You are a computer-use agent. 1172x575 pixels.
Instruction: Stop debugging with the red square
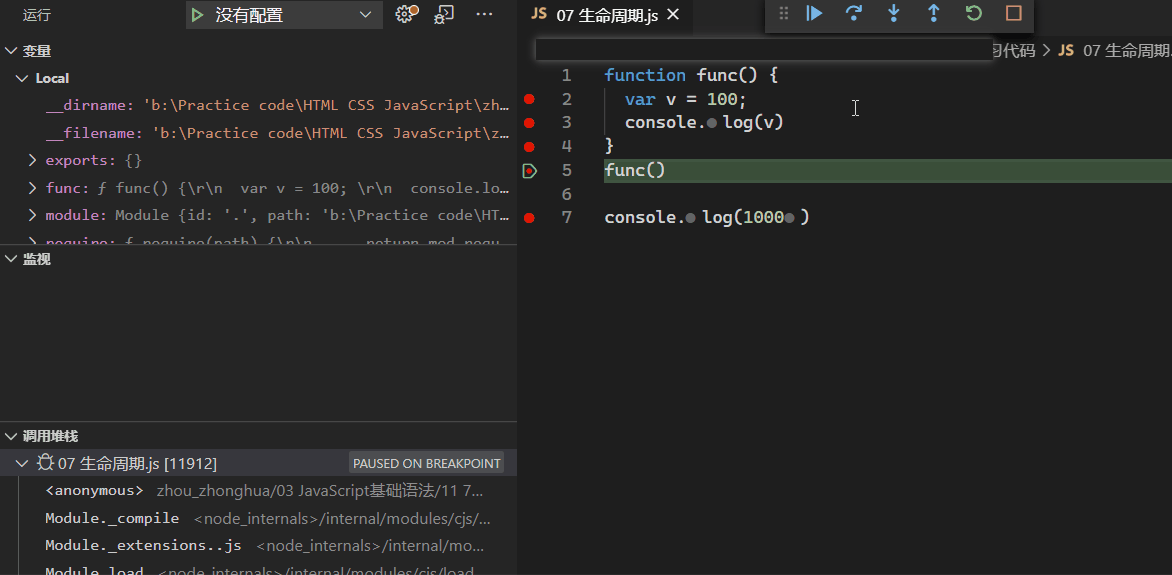[1014, 14]
